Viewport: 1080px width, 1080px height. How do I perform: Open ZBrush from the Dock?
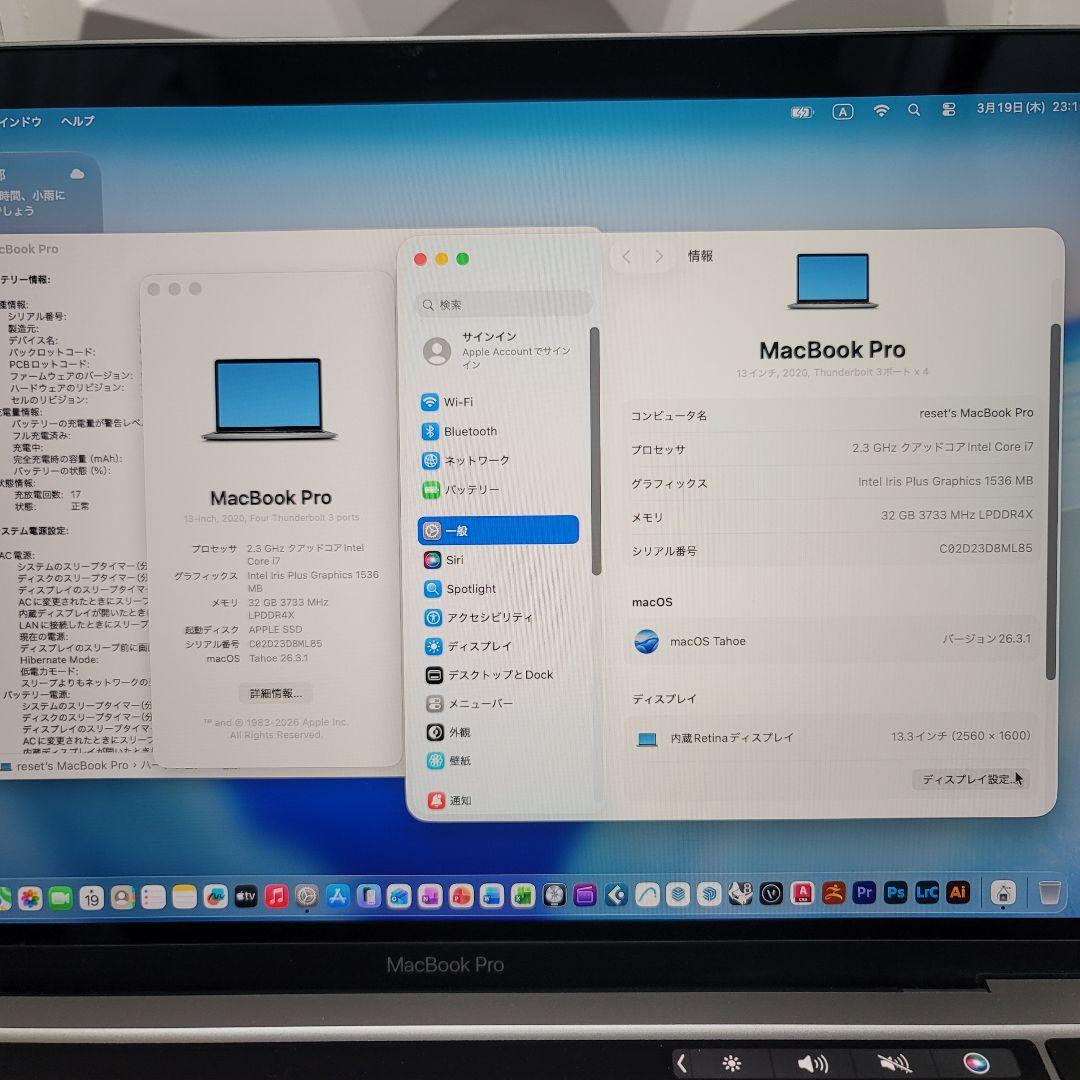tap(835, 891)
